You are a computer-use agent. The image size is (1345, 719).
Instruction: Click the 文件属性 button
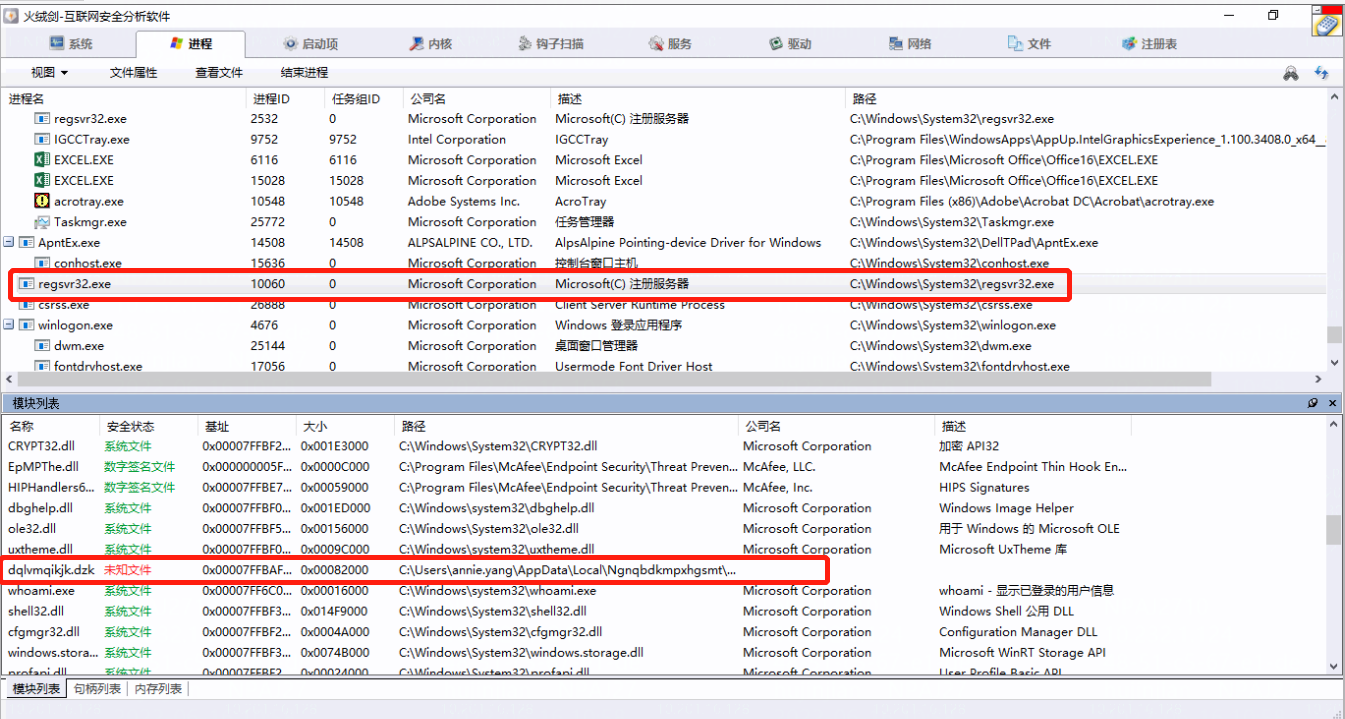tap(133, 73)
